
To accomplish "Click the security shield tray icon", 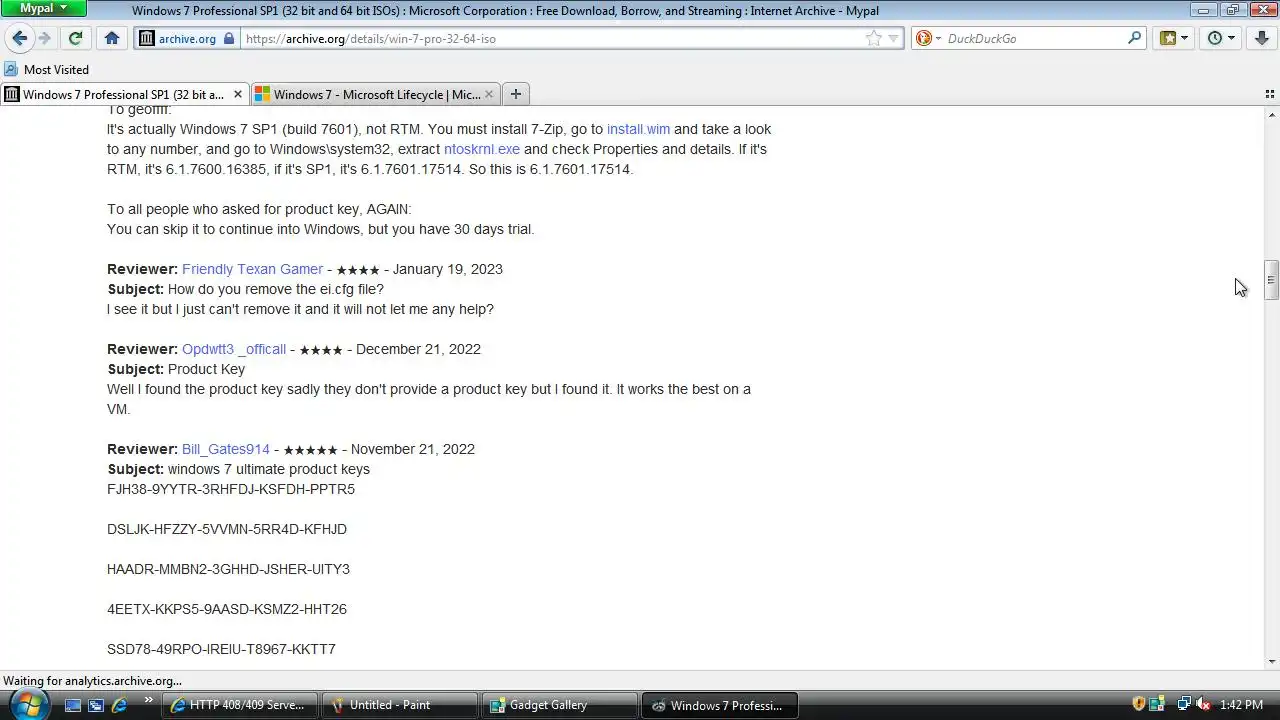I will 1139,705.
